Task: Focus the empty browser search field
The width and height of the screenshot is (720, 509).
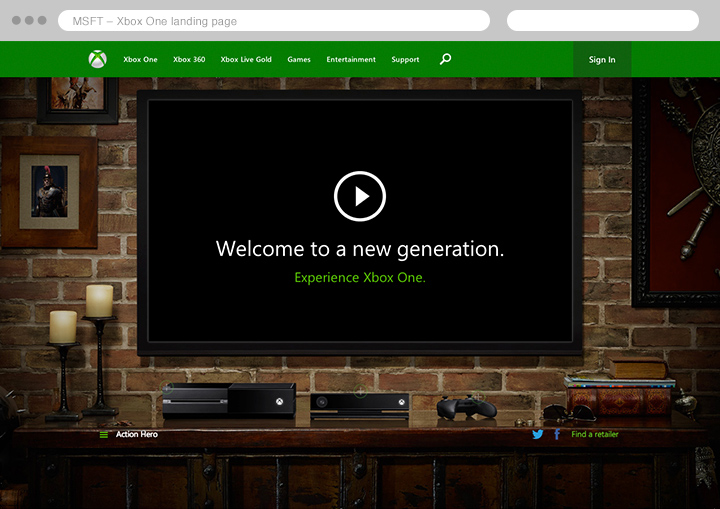Action: point(603,21)
